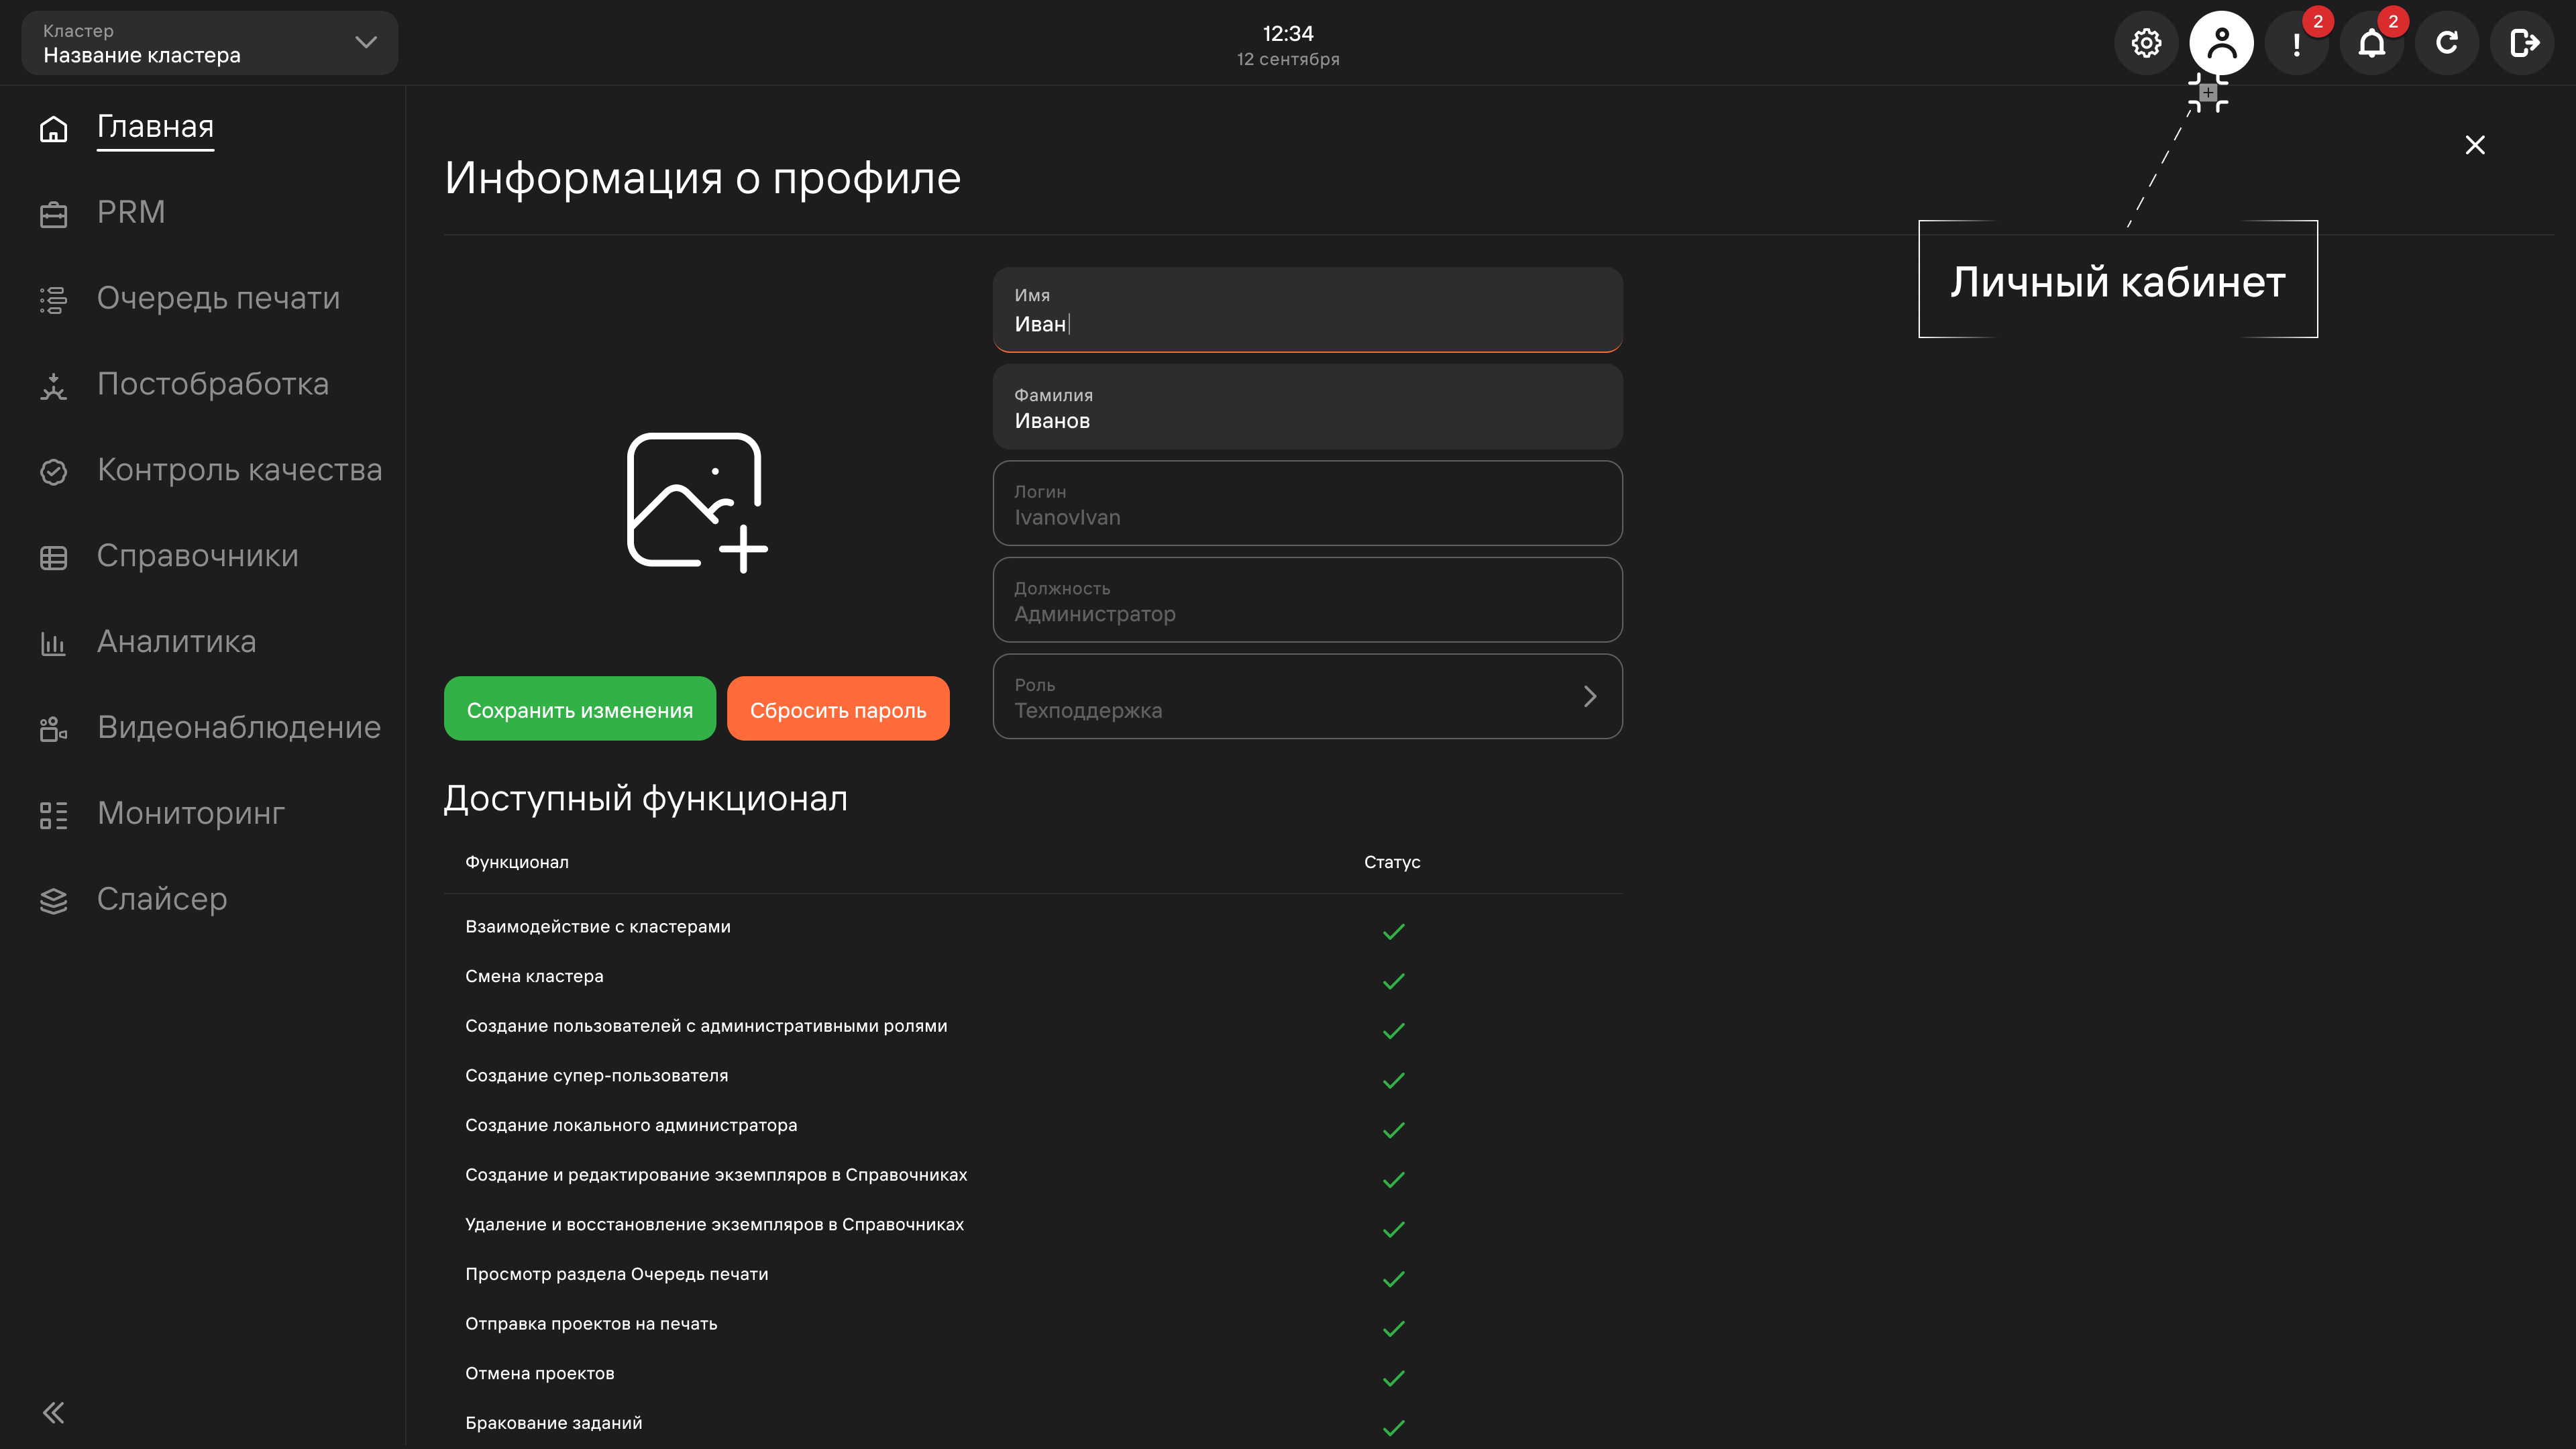Image resolution: width=2576 pixels, height=1449 pixels.
Task: Click the Мониторинг sidebar icon
Action: click(x=53, y=816)
